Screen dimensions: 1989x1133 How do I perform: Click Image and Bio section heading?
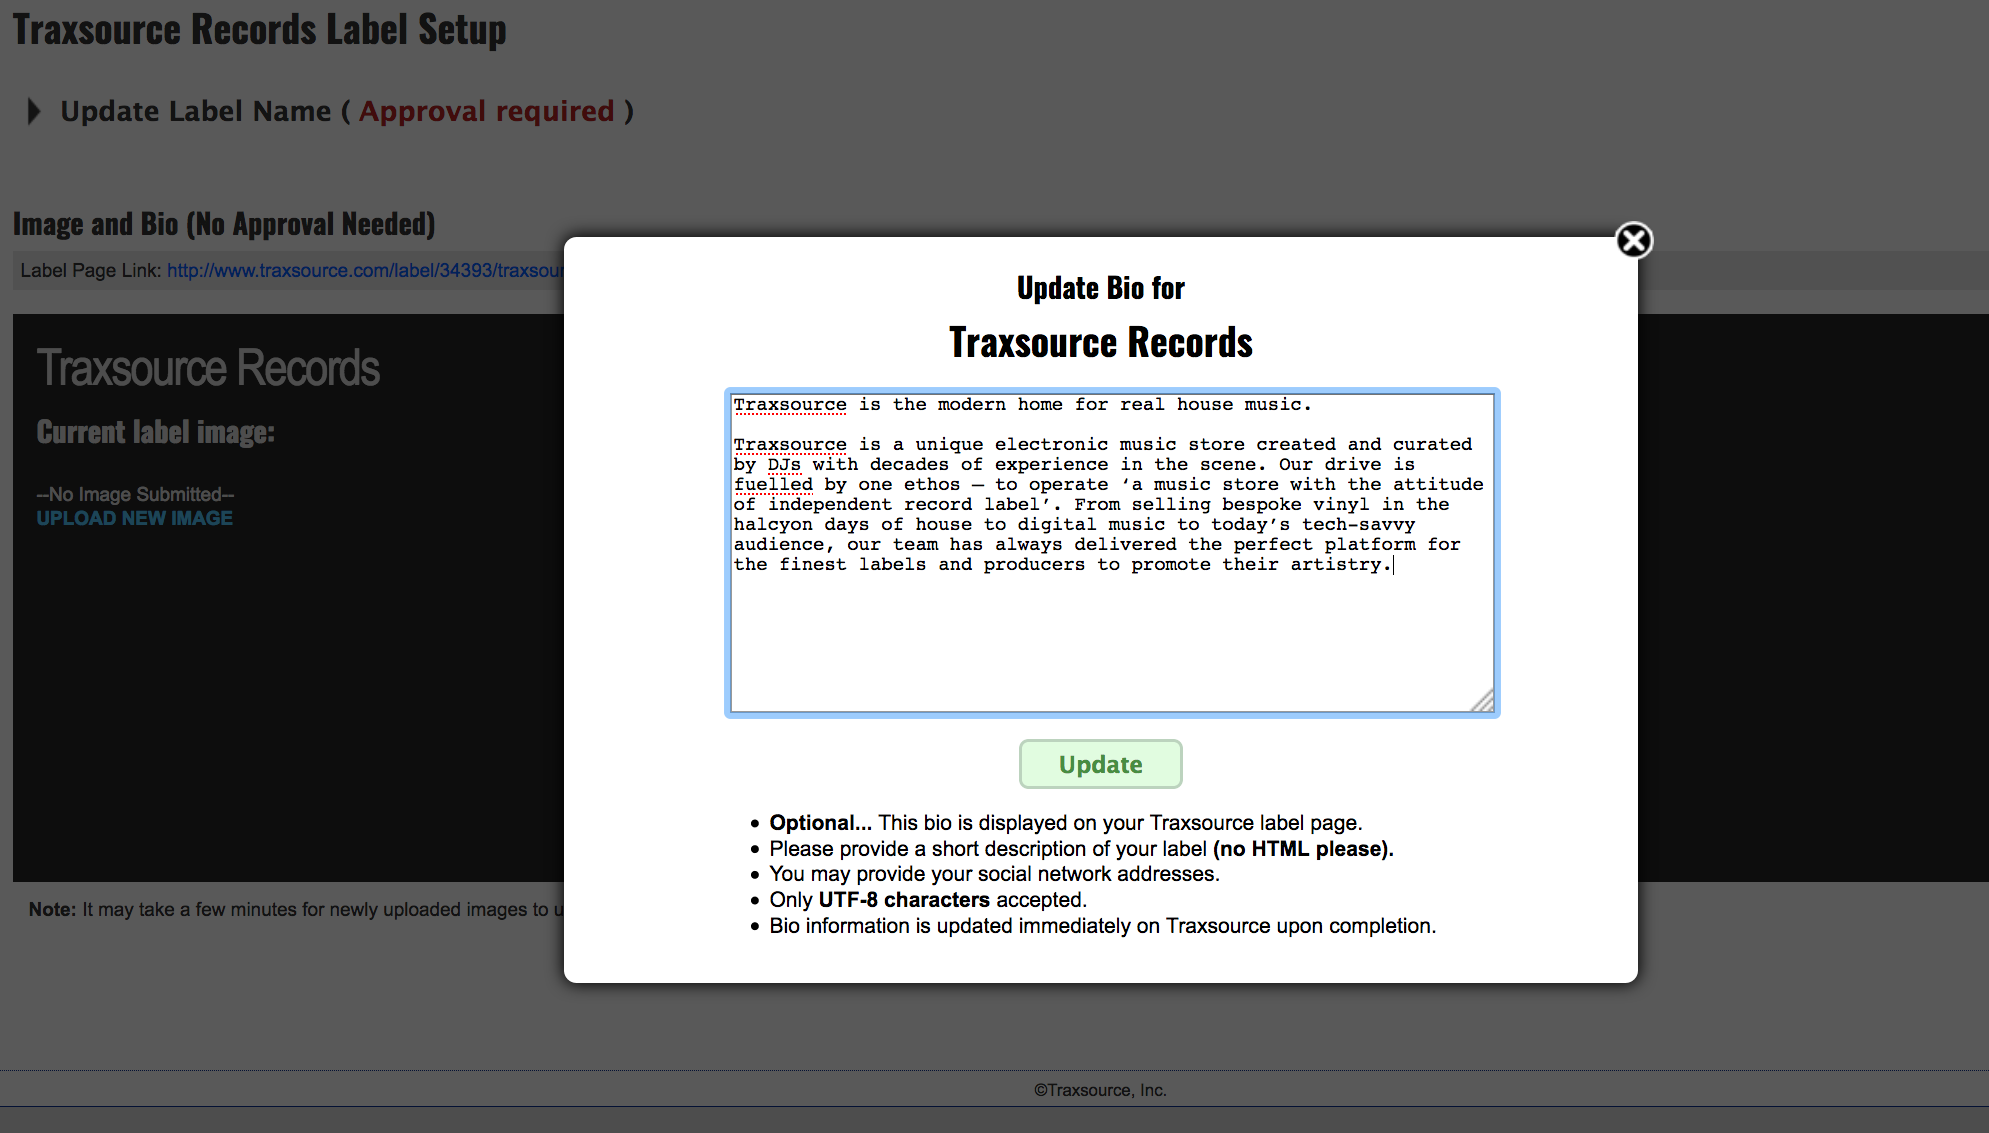[x=224, y=224]
